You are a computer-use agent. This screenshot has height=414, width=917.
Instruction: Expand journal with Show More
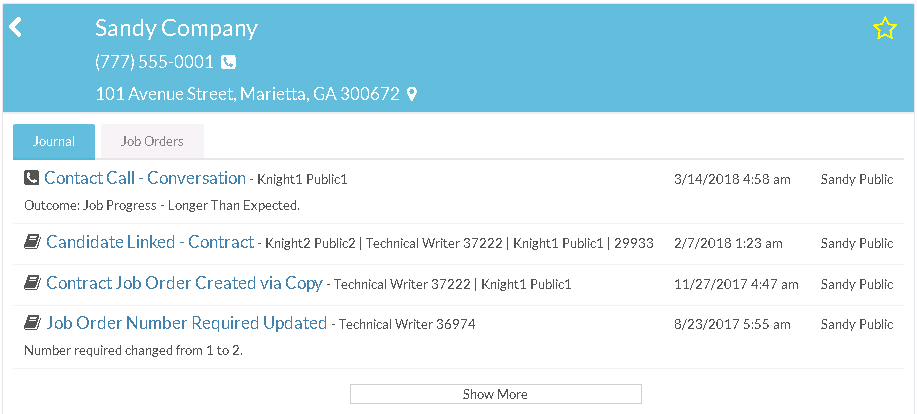[495, 394]
